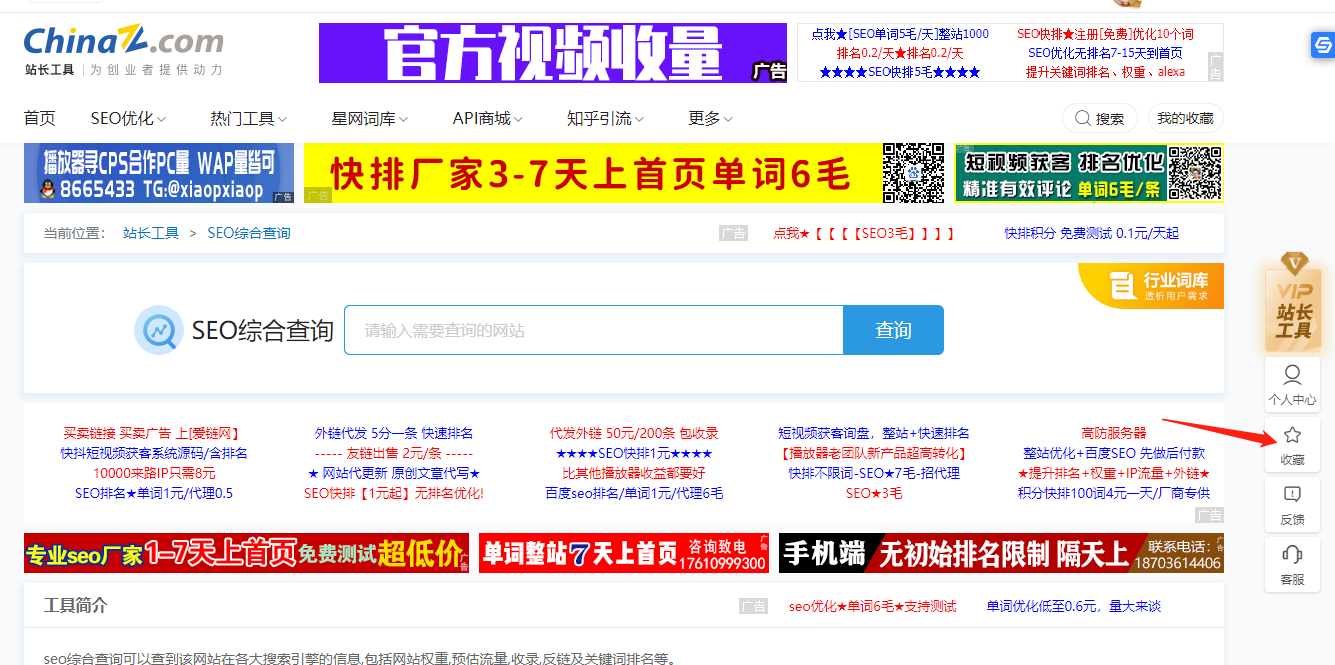Click the 比其他播放器收益都要好 link
Screen dimensions: 1335x665
click(x=634, y=473)
